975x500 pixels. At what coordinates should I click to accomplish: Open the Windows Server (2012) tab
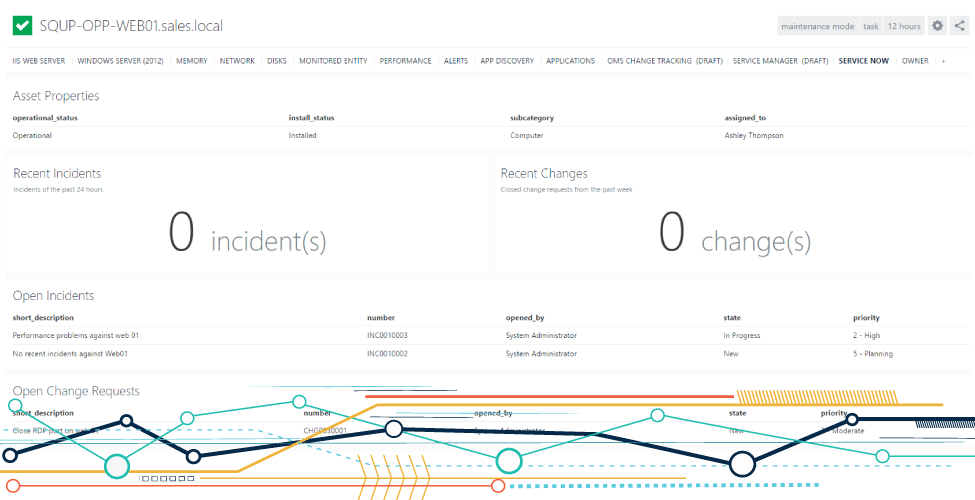[120, 61]
